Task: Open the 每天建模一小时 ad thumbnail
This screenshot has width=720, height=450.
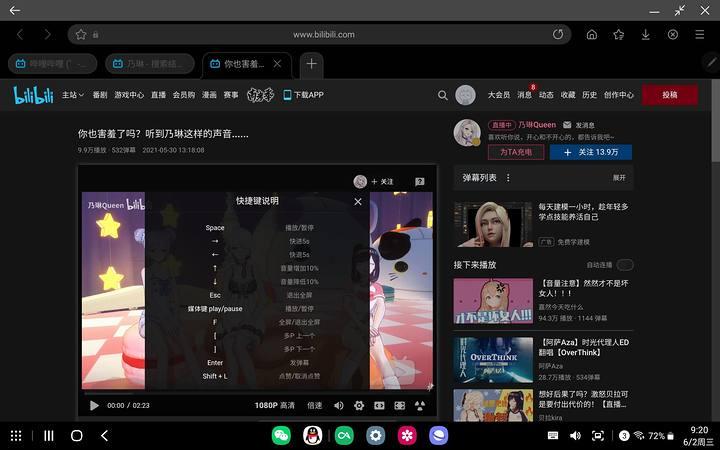Action: tap(493, 225)
